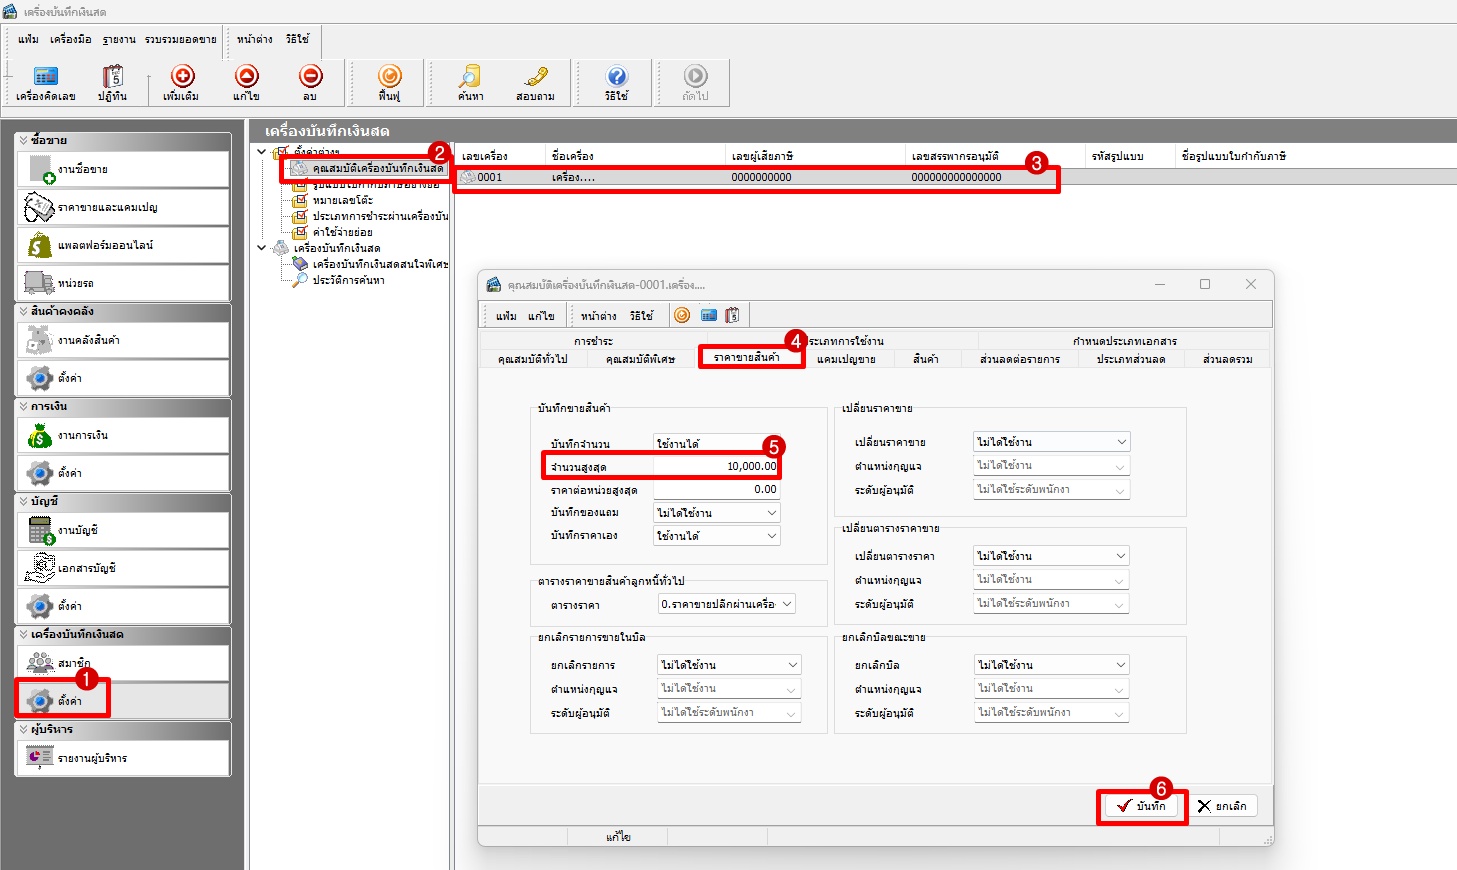Switch to the คุณสมบัติทั่วไป tab
This screenshot has width=1457, height=870.
tap(532, 359)
